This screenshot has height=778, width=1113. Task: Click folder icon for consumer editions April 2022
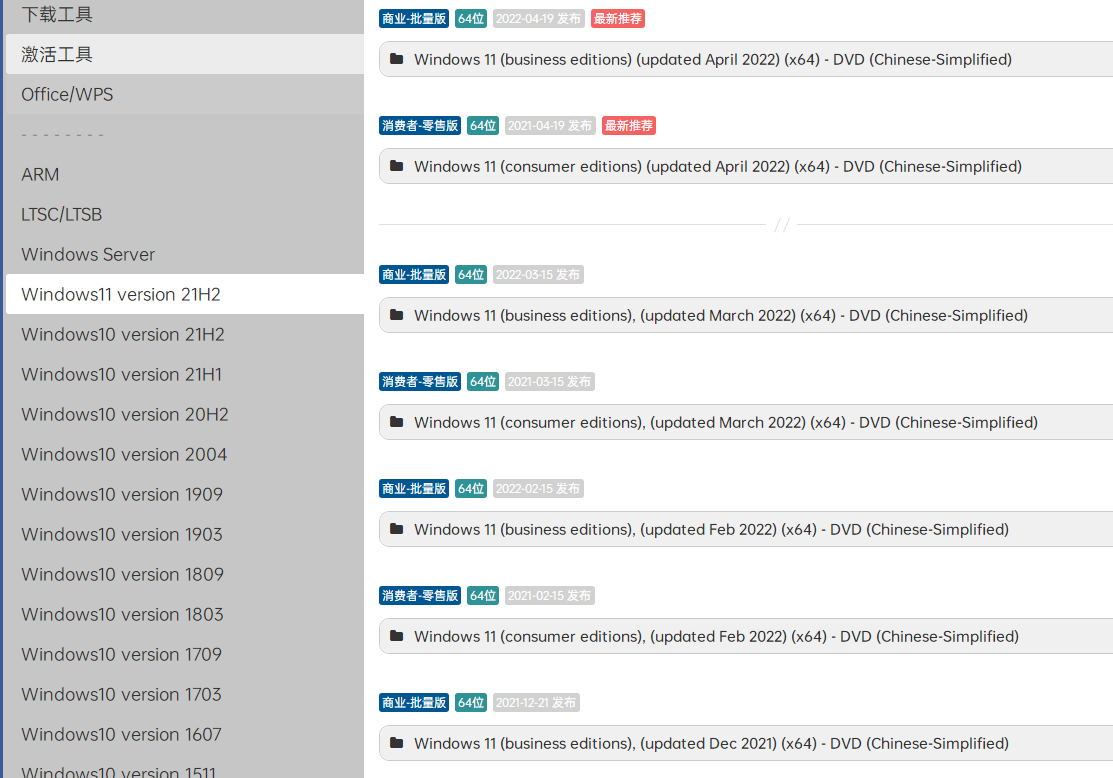pyautogui.click(x=397, y=166)
